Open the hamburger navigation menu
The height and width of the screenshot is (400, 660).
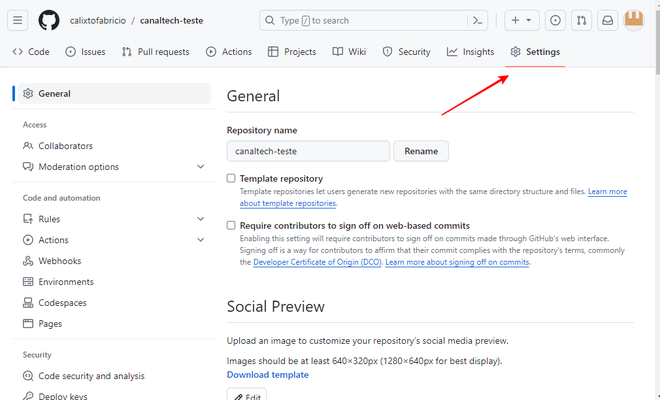(x=20, y=20)
